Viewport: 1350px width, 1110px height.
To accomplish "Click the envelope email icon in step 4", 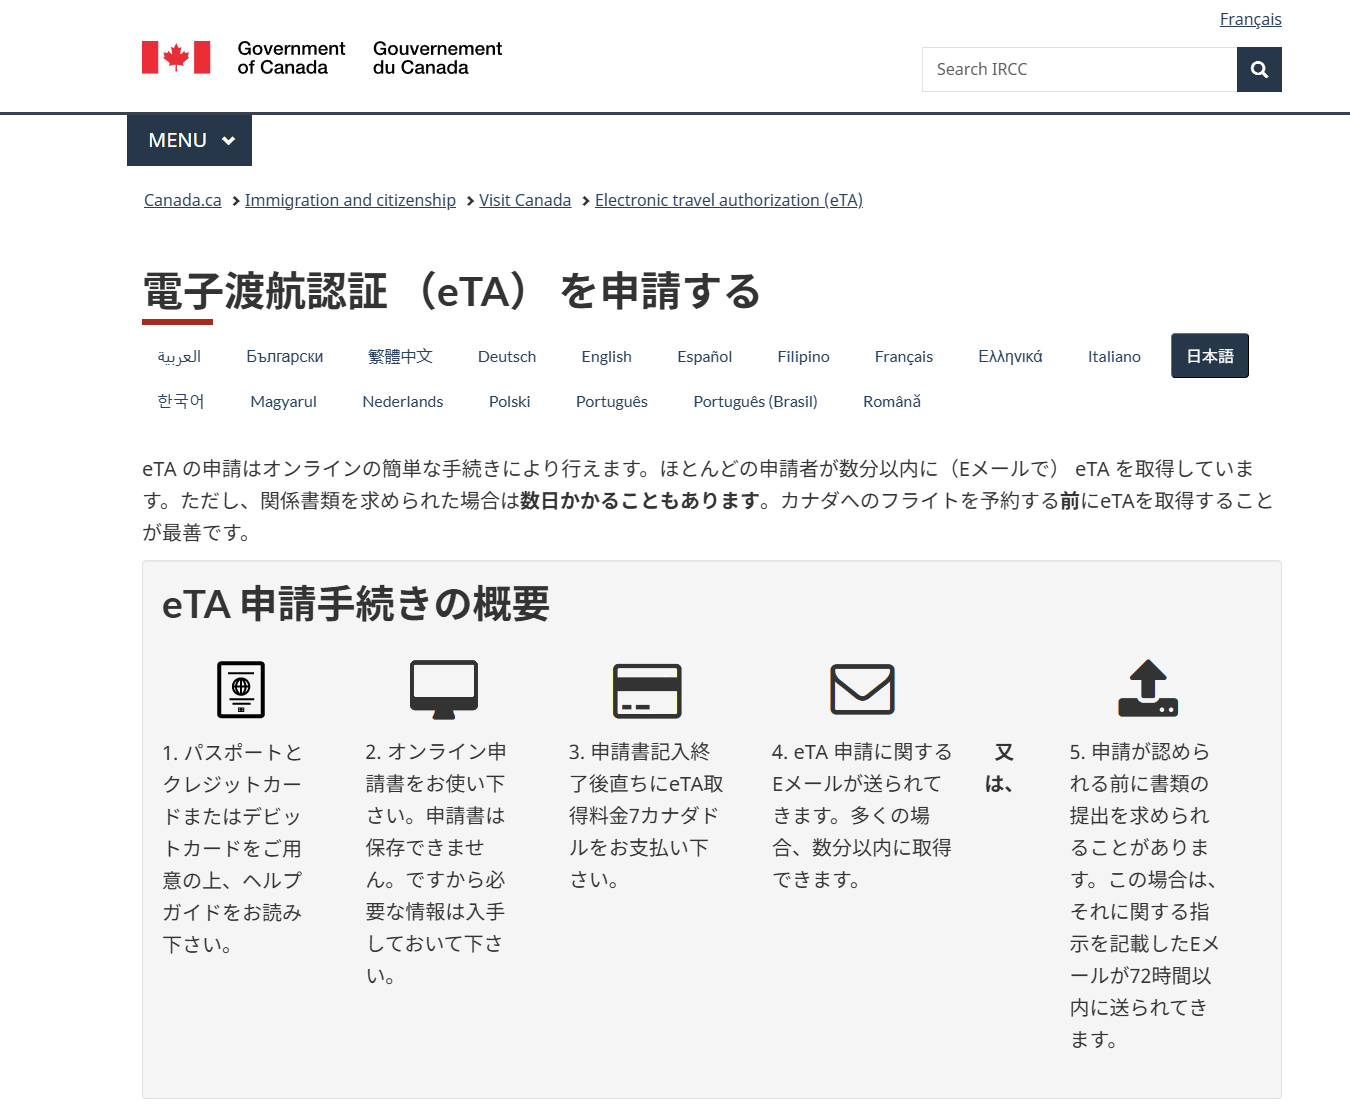I will (x=862, y=689).
